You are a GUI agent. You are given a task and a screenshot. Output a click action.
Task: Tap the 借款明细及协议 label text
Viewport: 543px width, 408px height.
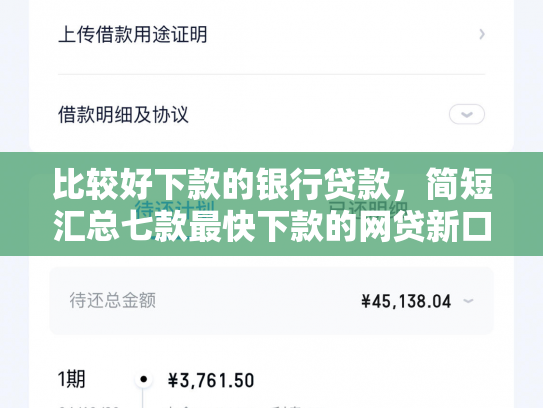[x=123, y=114]
